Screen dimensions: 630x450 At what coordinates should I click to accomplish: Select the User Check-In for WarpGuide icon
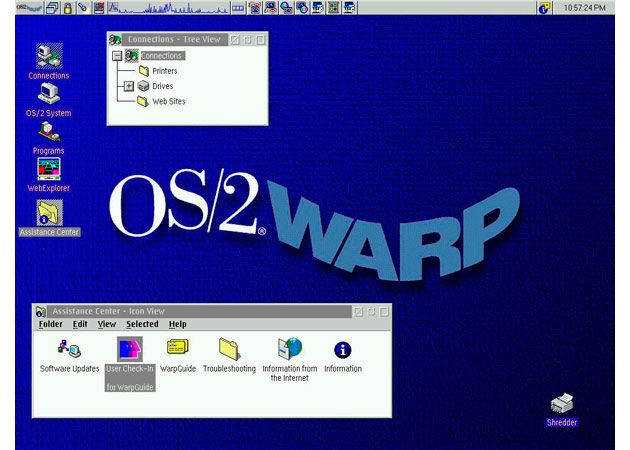point(130,349)
